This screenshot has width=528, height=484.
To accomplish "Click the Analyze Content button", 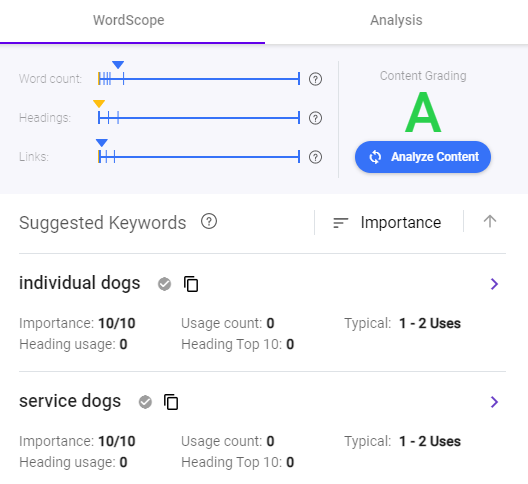I will (423, 157).
